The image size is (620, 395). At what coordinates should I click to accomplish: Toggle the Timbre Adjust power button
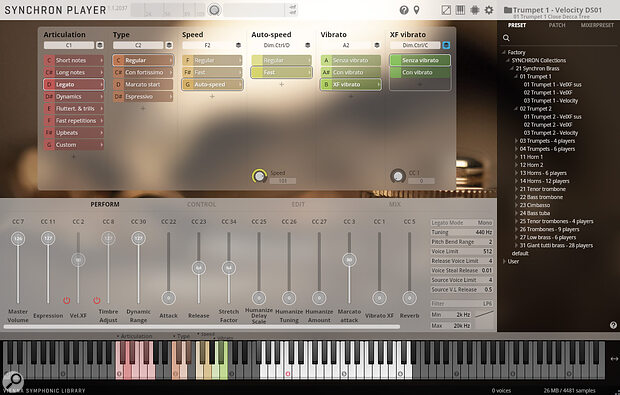click(x=96, y=301)
